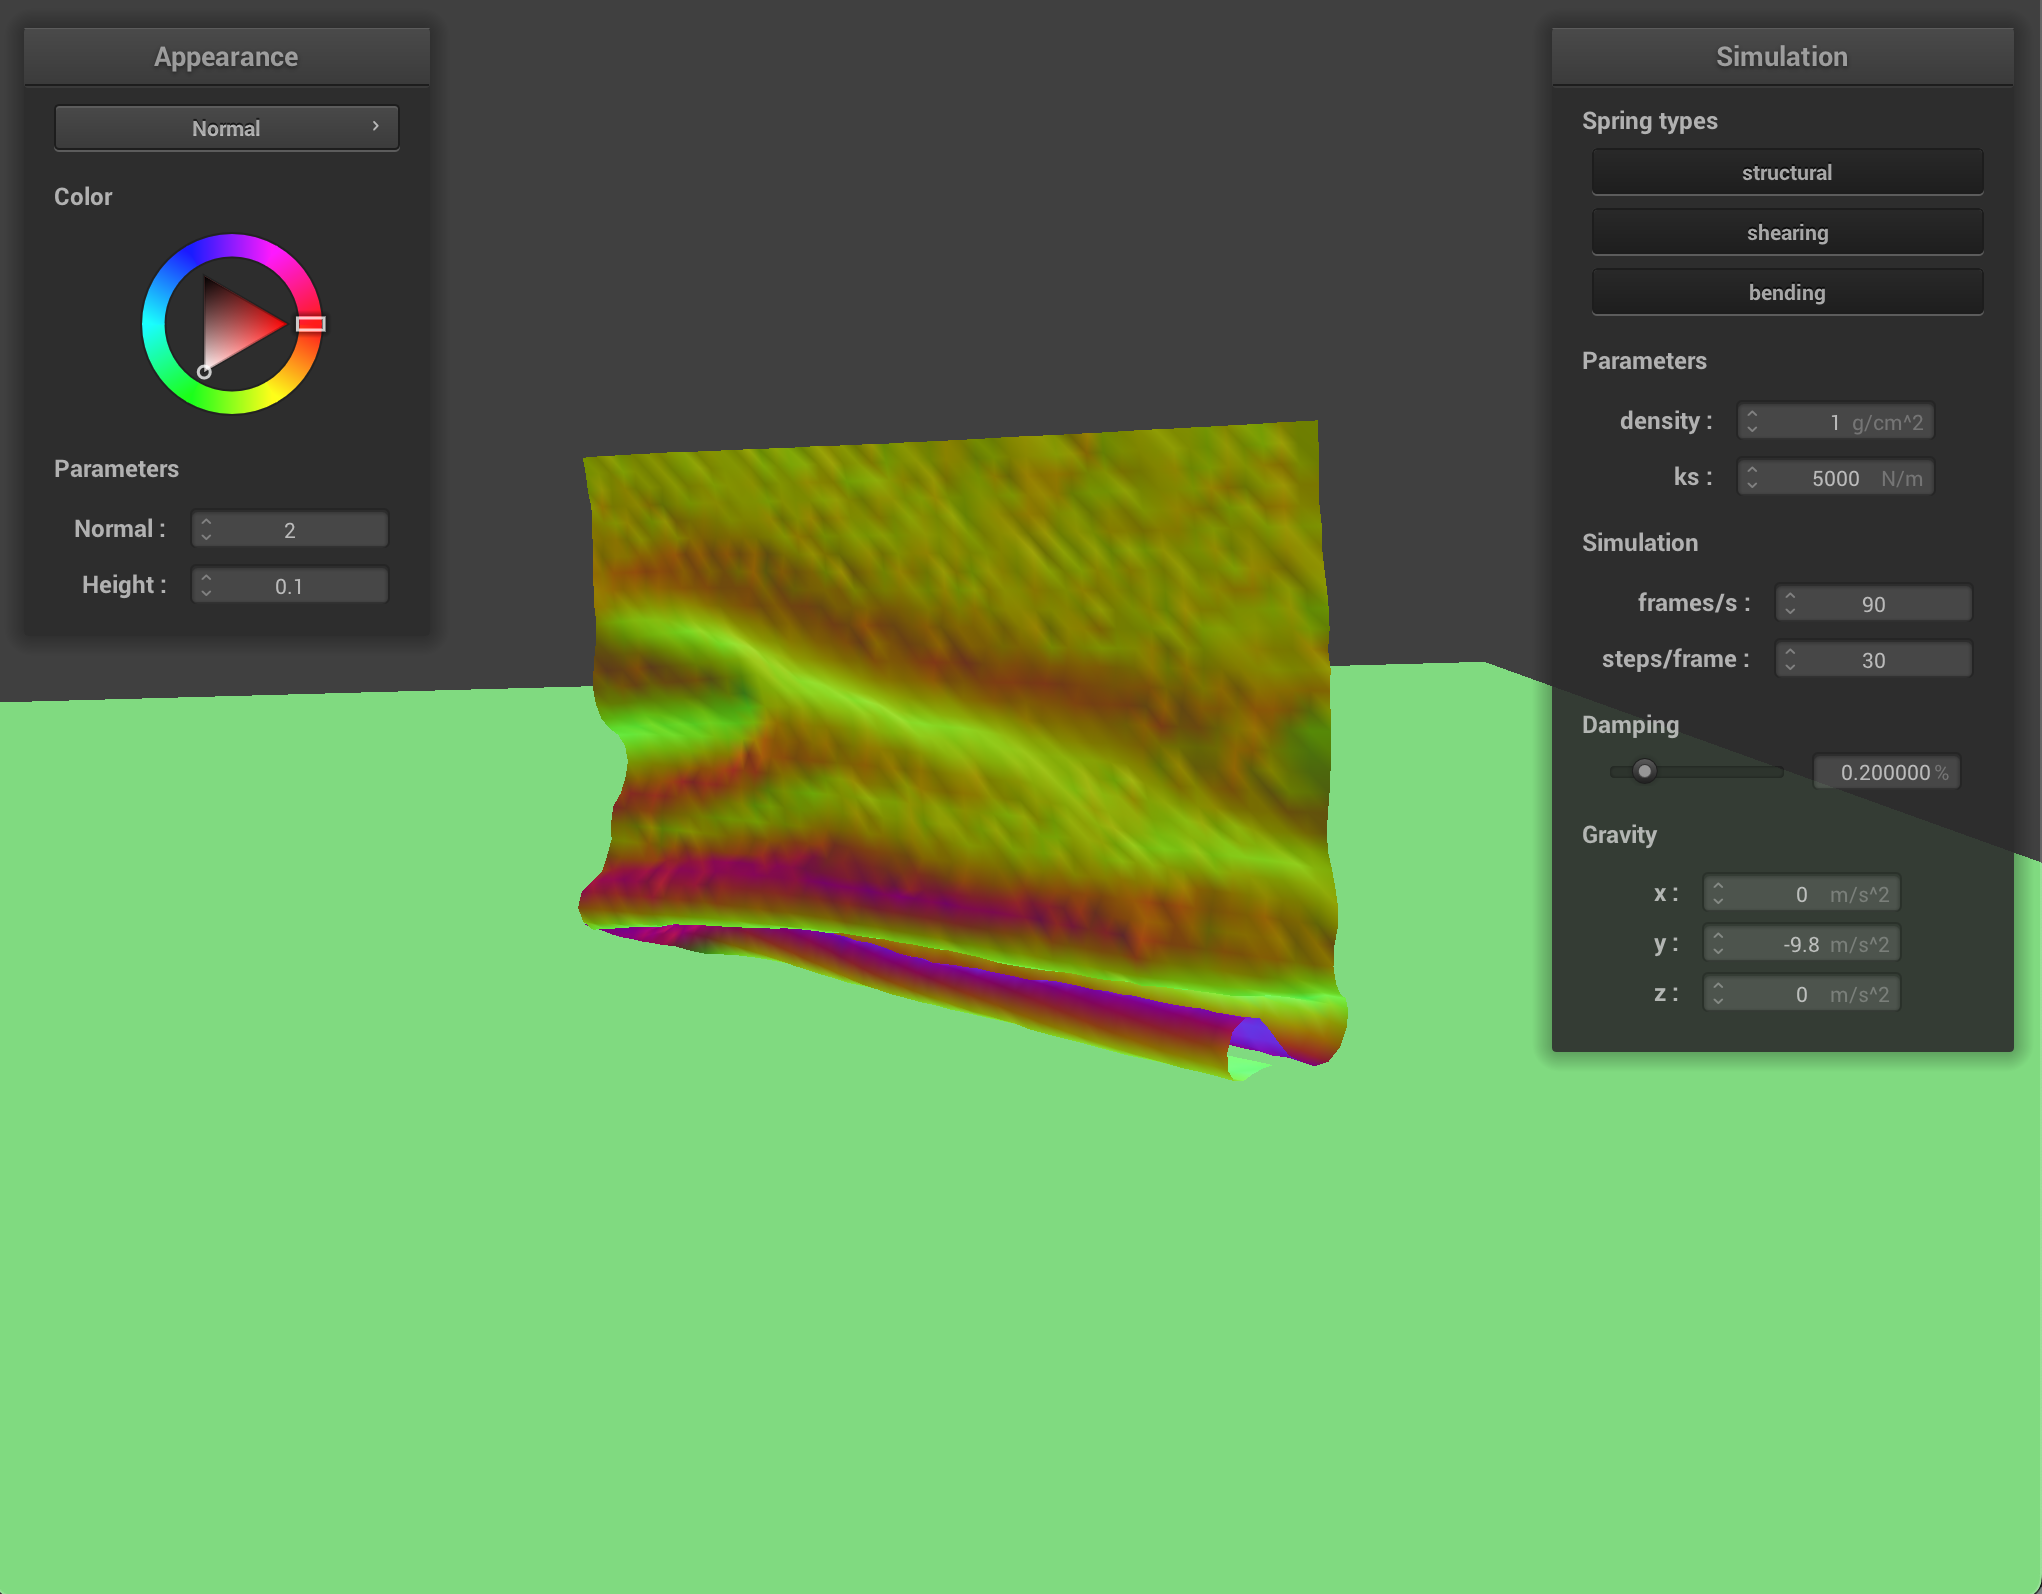
Task: Increase Gravity x with the up arrow
Action: pyautogui.click(x=1718, y=885)
